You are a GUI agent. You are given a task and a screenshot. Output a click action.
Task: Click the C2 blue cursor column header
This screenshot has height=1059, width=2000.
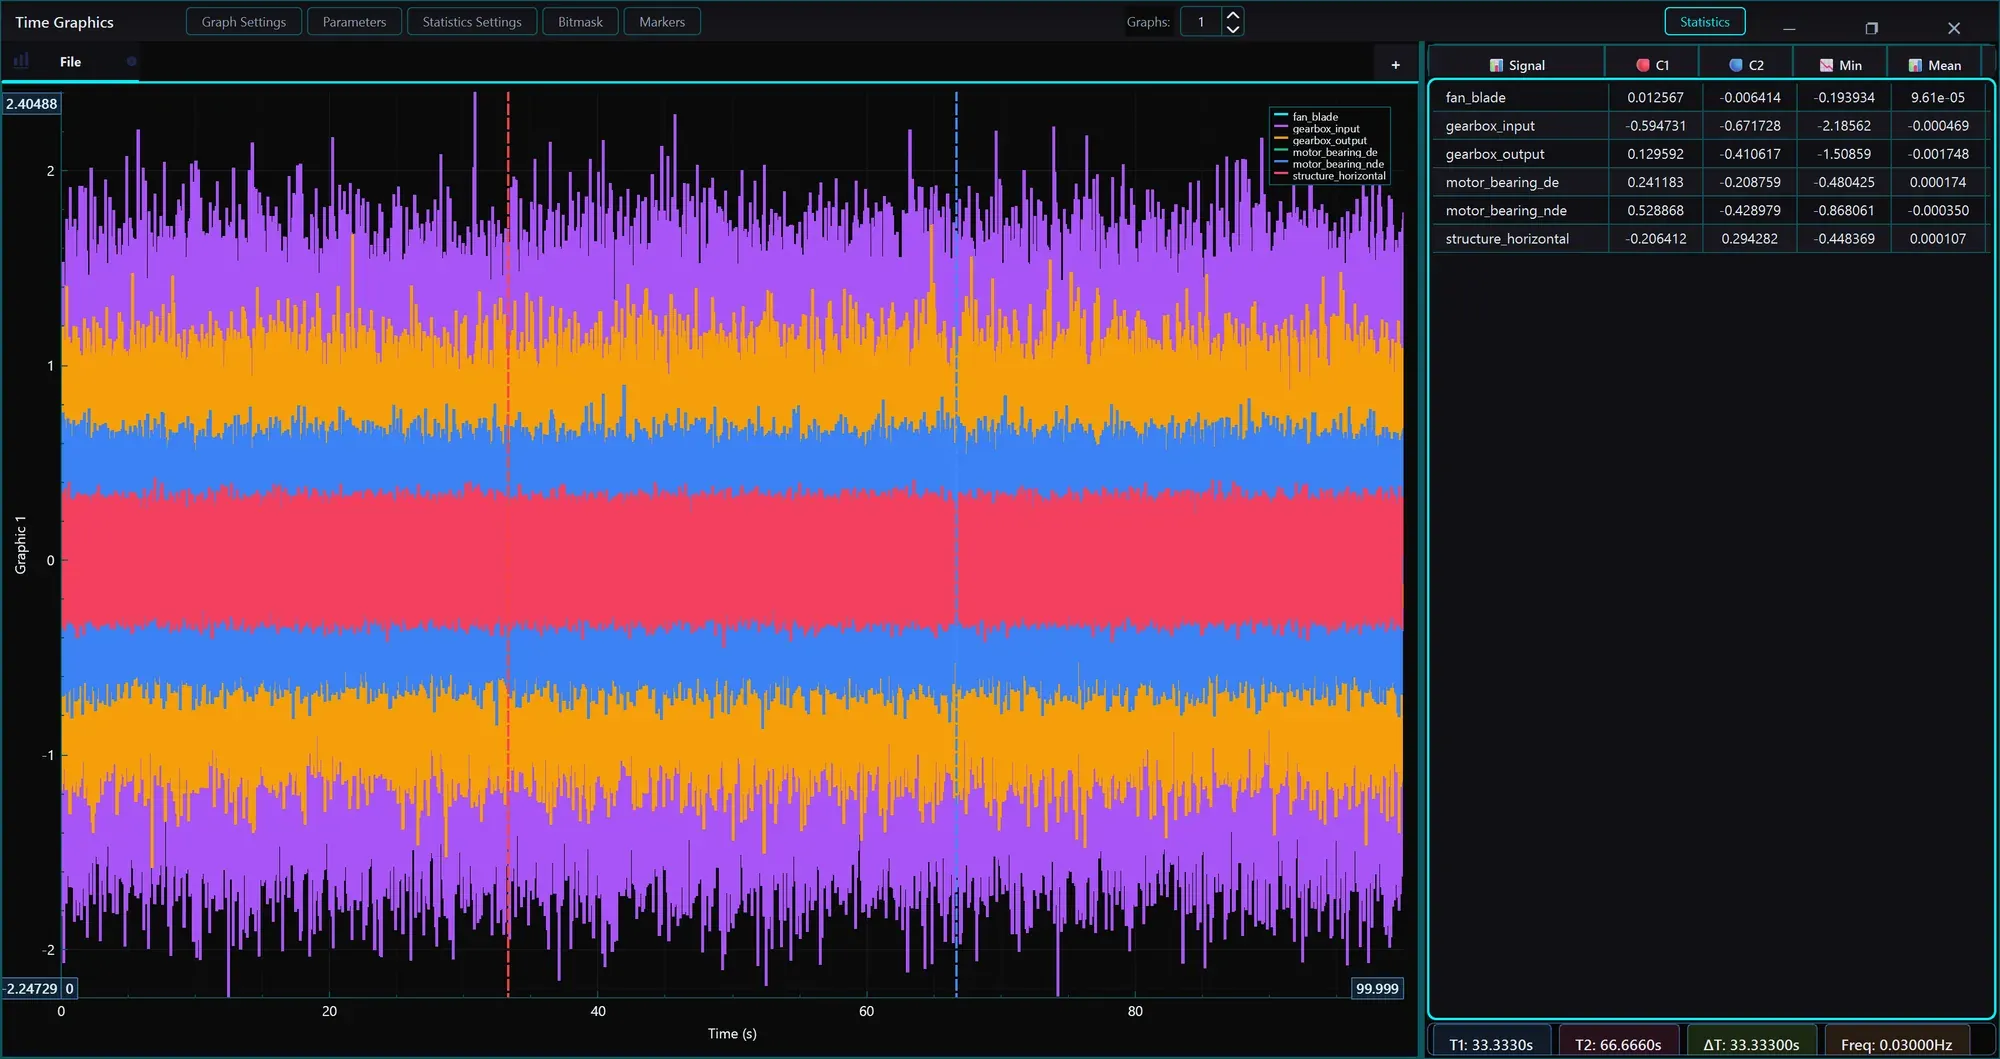[x=1746, y=65]
